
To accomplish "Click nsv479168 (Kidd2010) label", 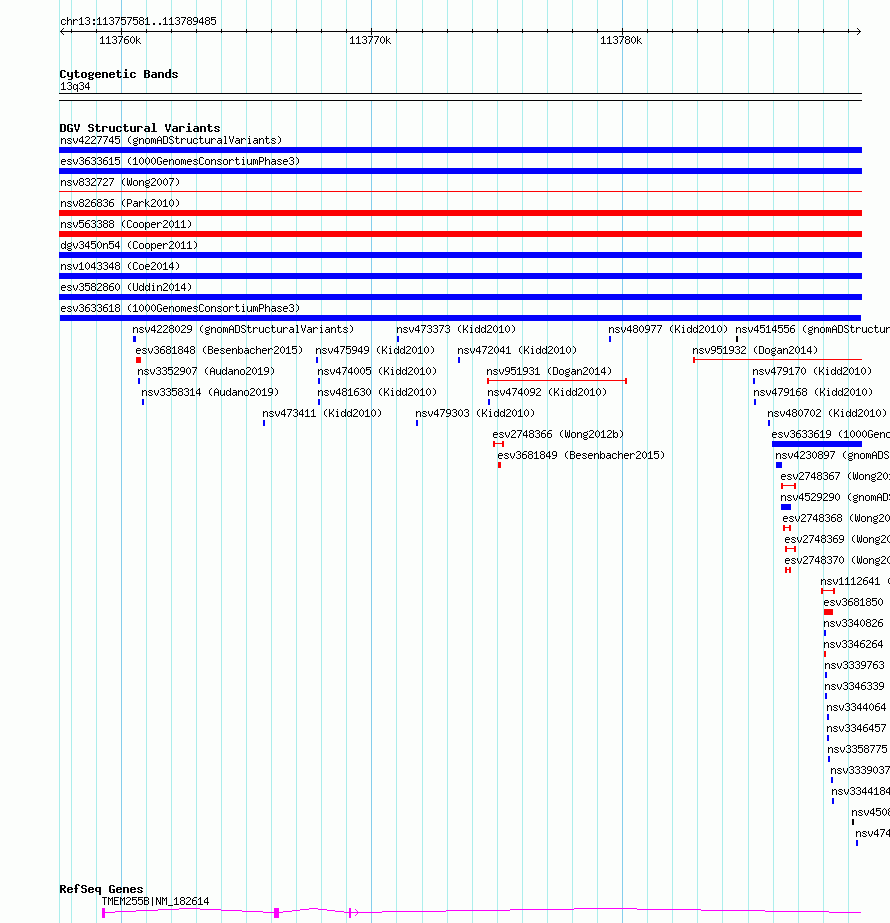I will [813, 393].
